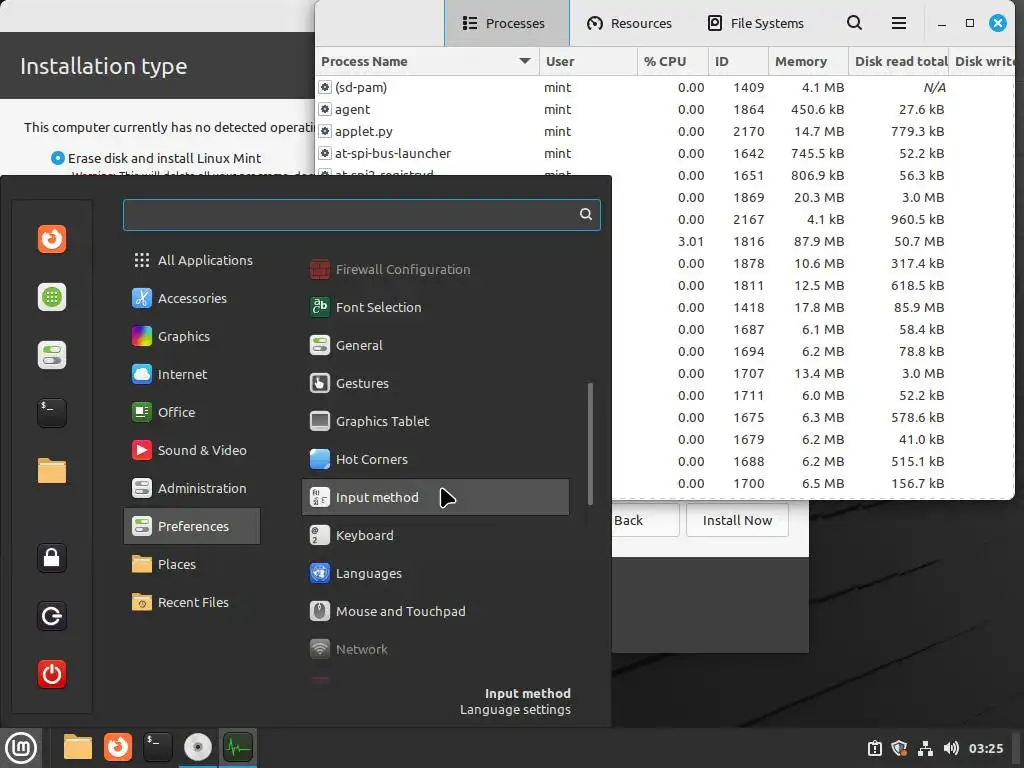
Task: Click magnifier icon in menu search box
Action: pyautogui.click(x=586, y=214)
